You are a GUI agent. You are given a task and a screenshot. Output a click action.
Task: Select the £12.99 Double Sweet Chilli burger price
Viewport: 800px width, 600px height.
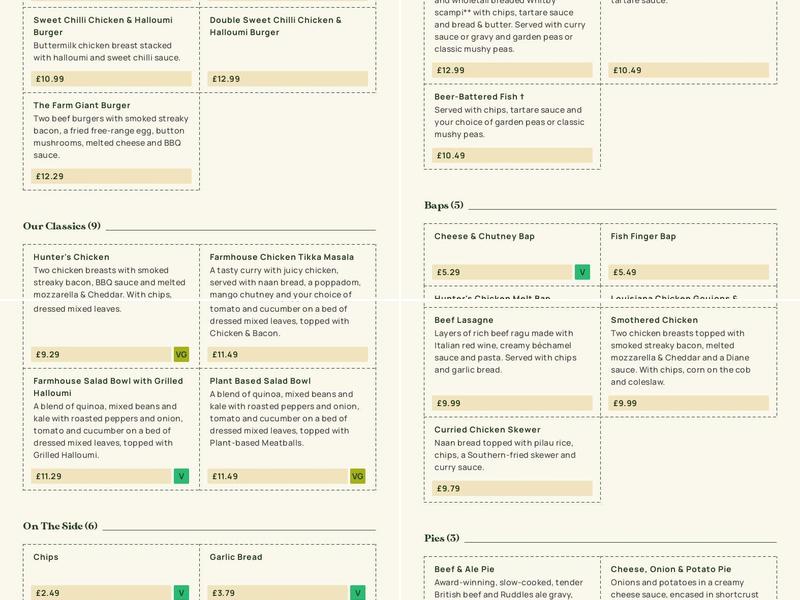tap(288, 79)
